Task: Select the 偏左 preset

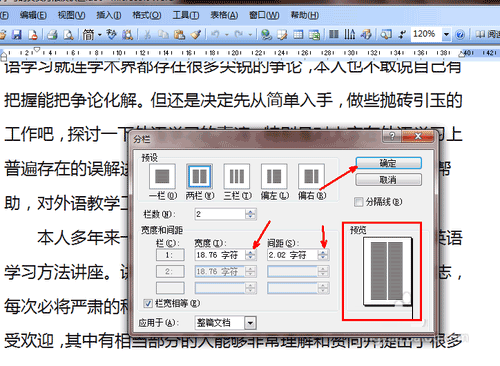Action: [x=274, y=176]
